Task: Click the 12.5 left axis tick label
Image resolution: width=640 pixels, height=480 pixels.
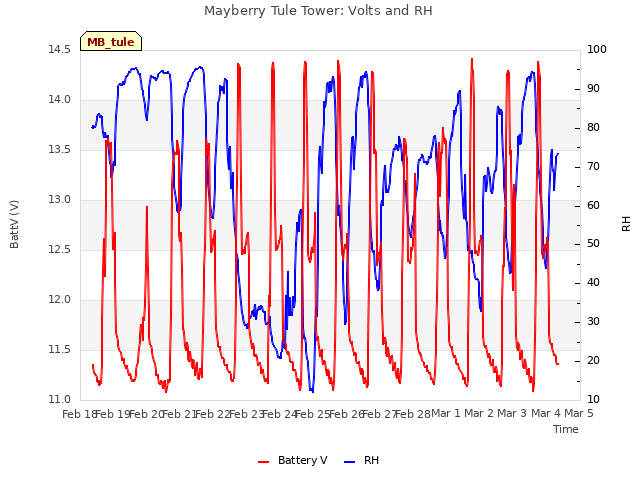Action: [x=60, y=250]
